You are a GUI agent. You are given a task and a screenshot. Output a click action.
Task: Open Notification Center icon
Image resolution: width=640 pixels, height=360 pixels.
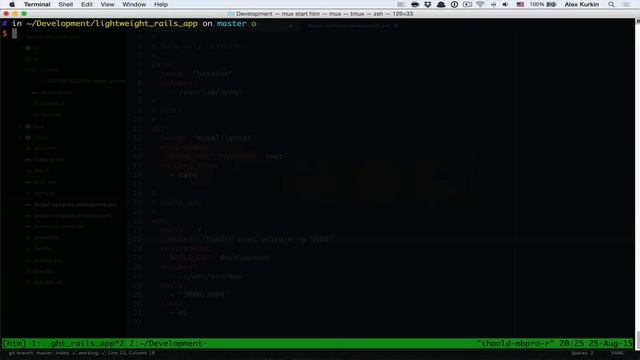click(x=626, y=4)
